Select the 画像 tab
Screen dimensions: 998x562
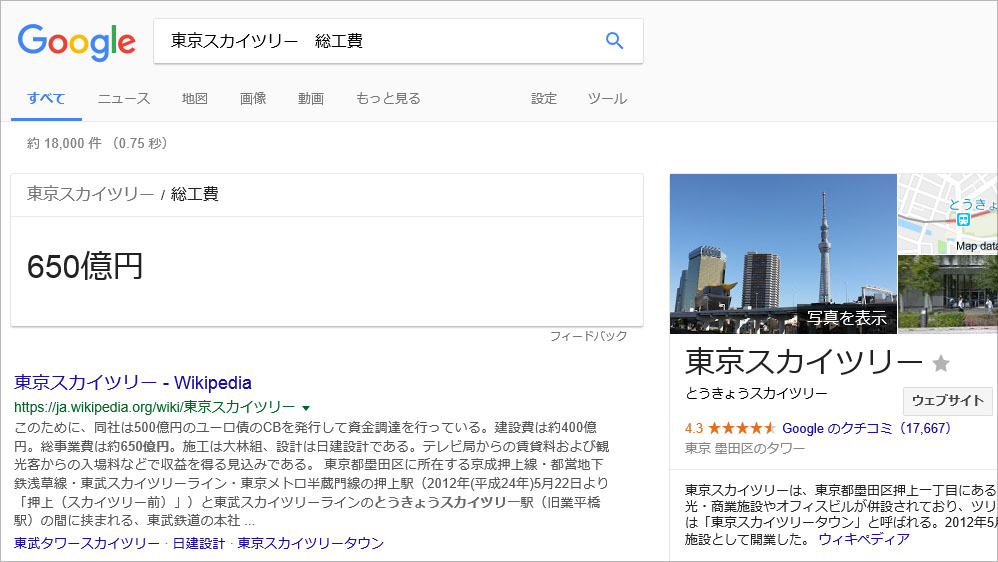[x=253, y=98]
